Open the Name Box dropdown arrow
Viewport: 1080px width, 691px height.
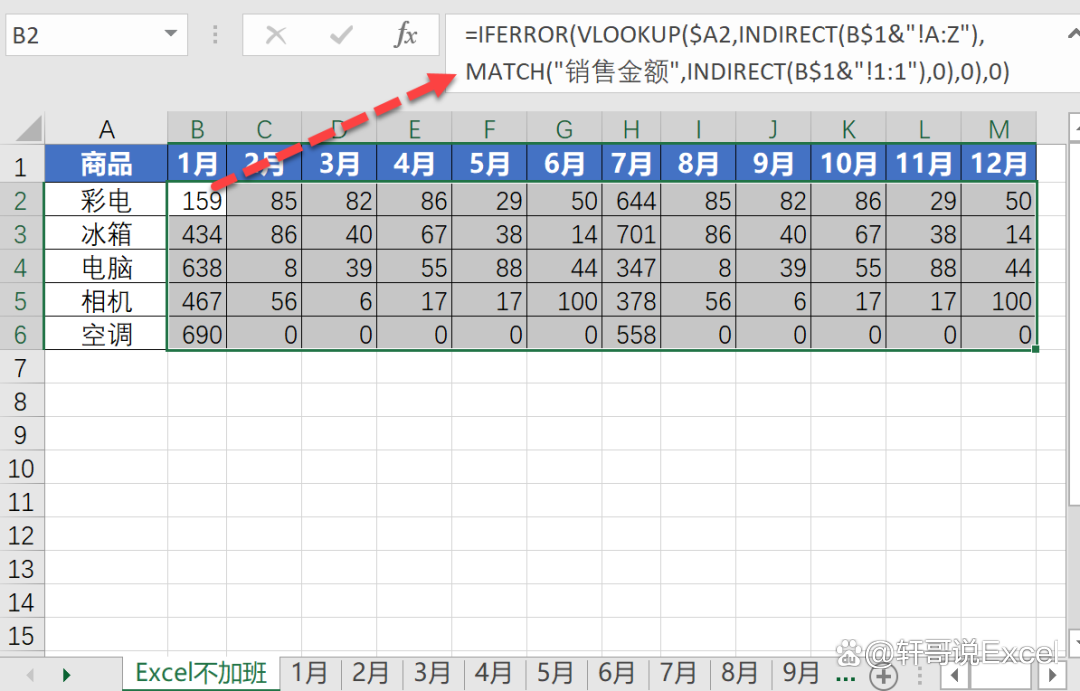tap(170, 34)
